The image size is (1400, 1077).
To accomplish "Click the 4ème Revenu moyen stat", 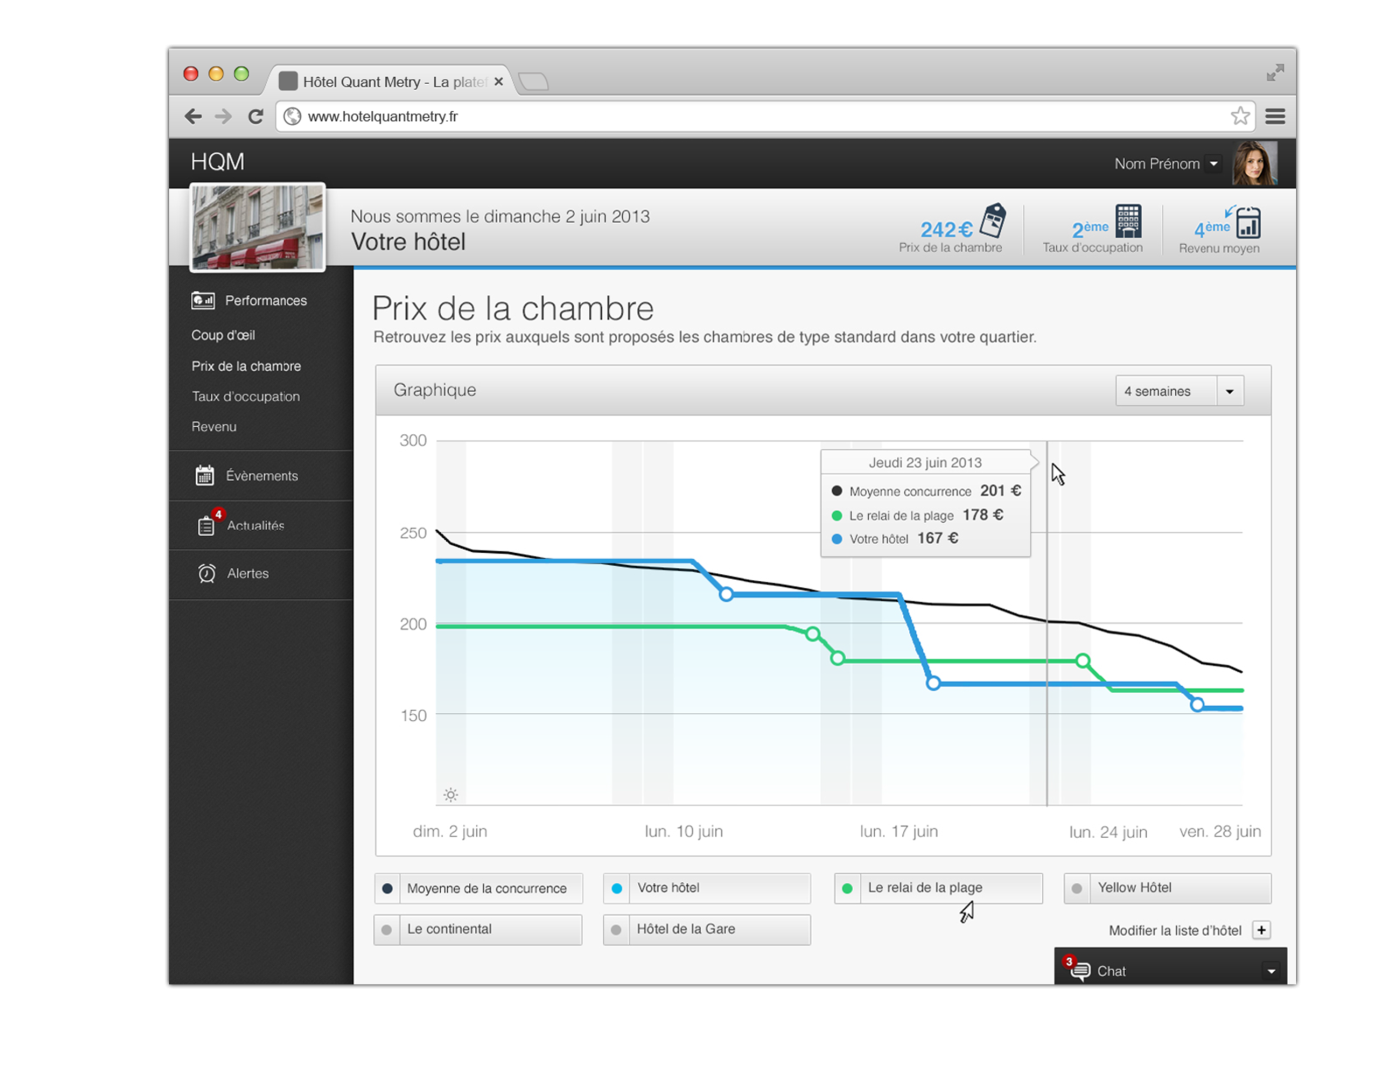I will pos(1220,229).
